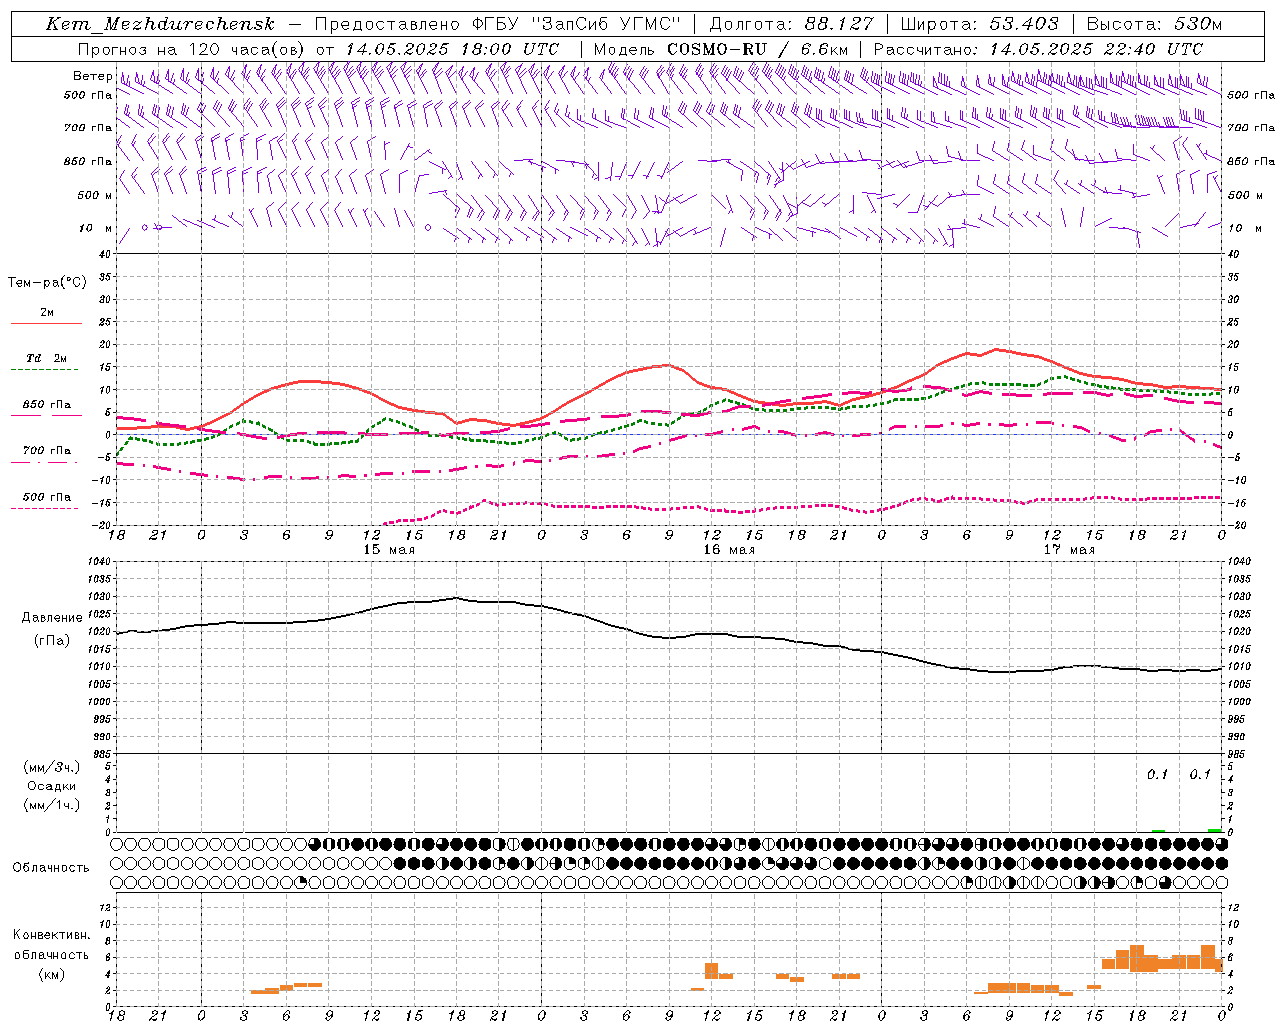The image size is (1280, 1024).
Task: Click the Облачность cloud cover label
Action: click(51, 868)
